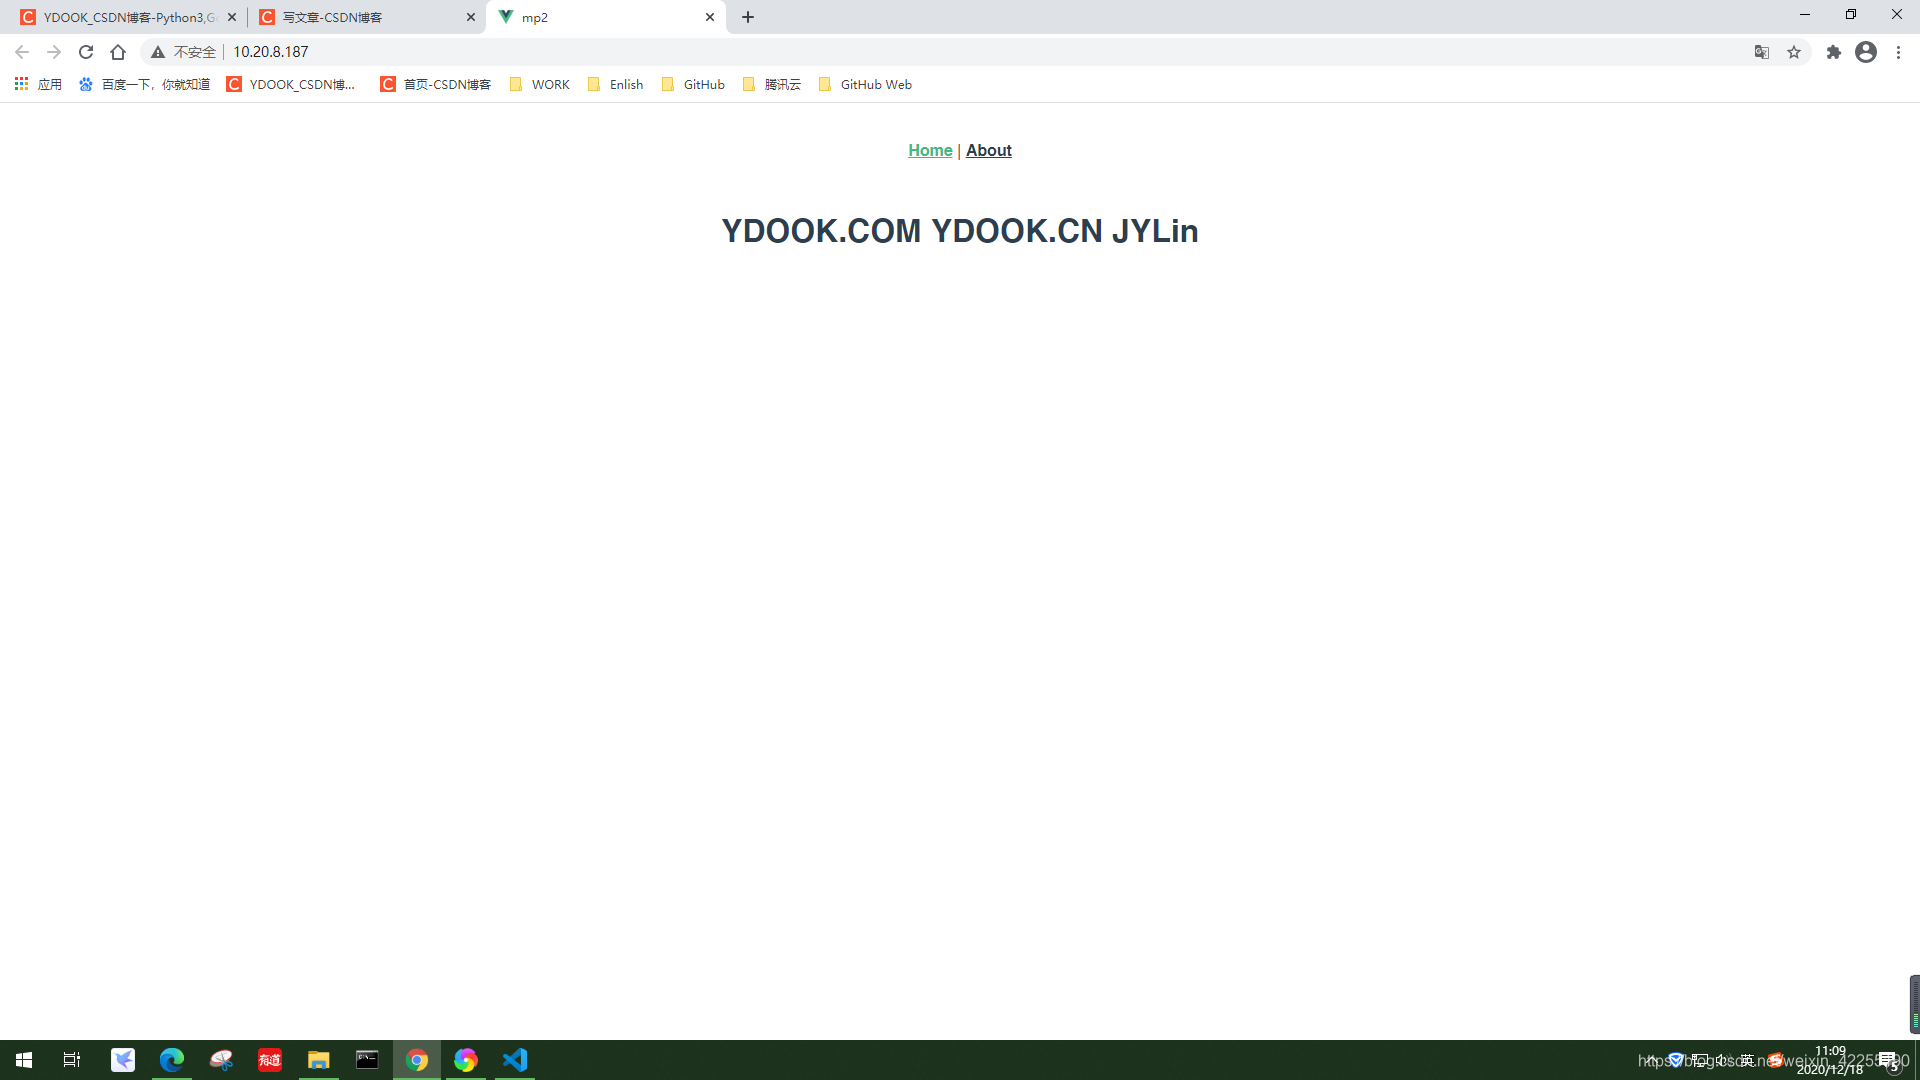Open the Apps shortcut in bookmarks bar
1920x1080 pixels.
coord(38,84)
